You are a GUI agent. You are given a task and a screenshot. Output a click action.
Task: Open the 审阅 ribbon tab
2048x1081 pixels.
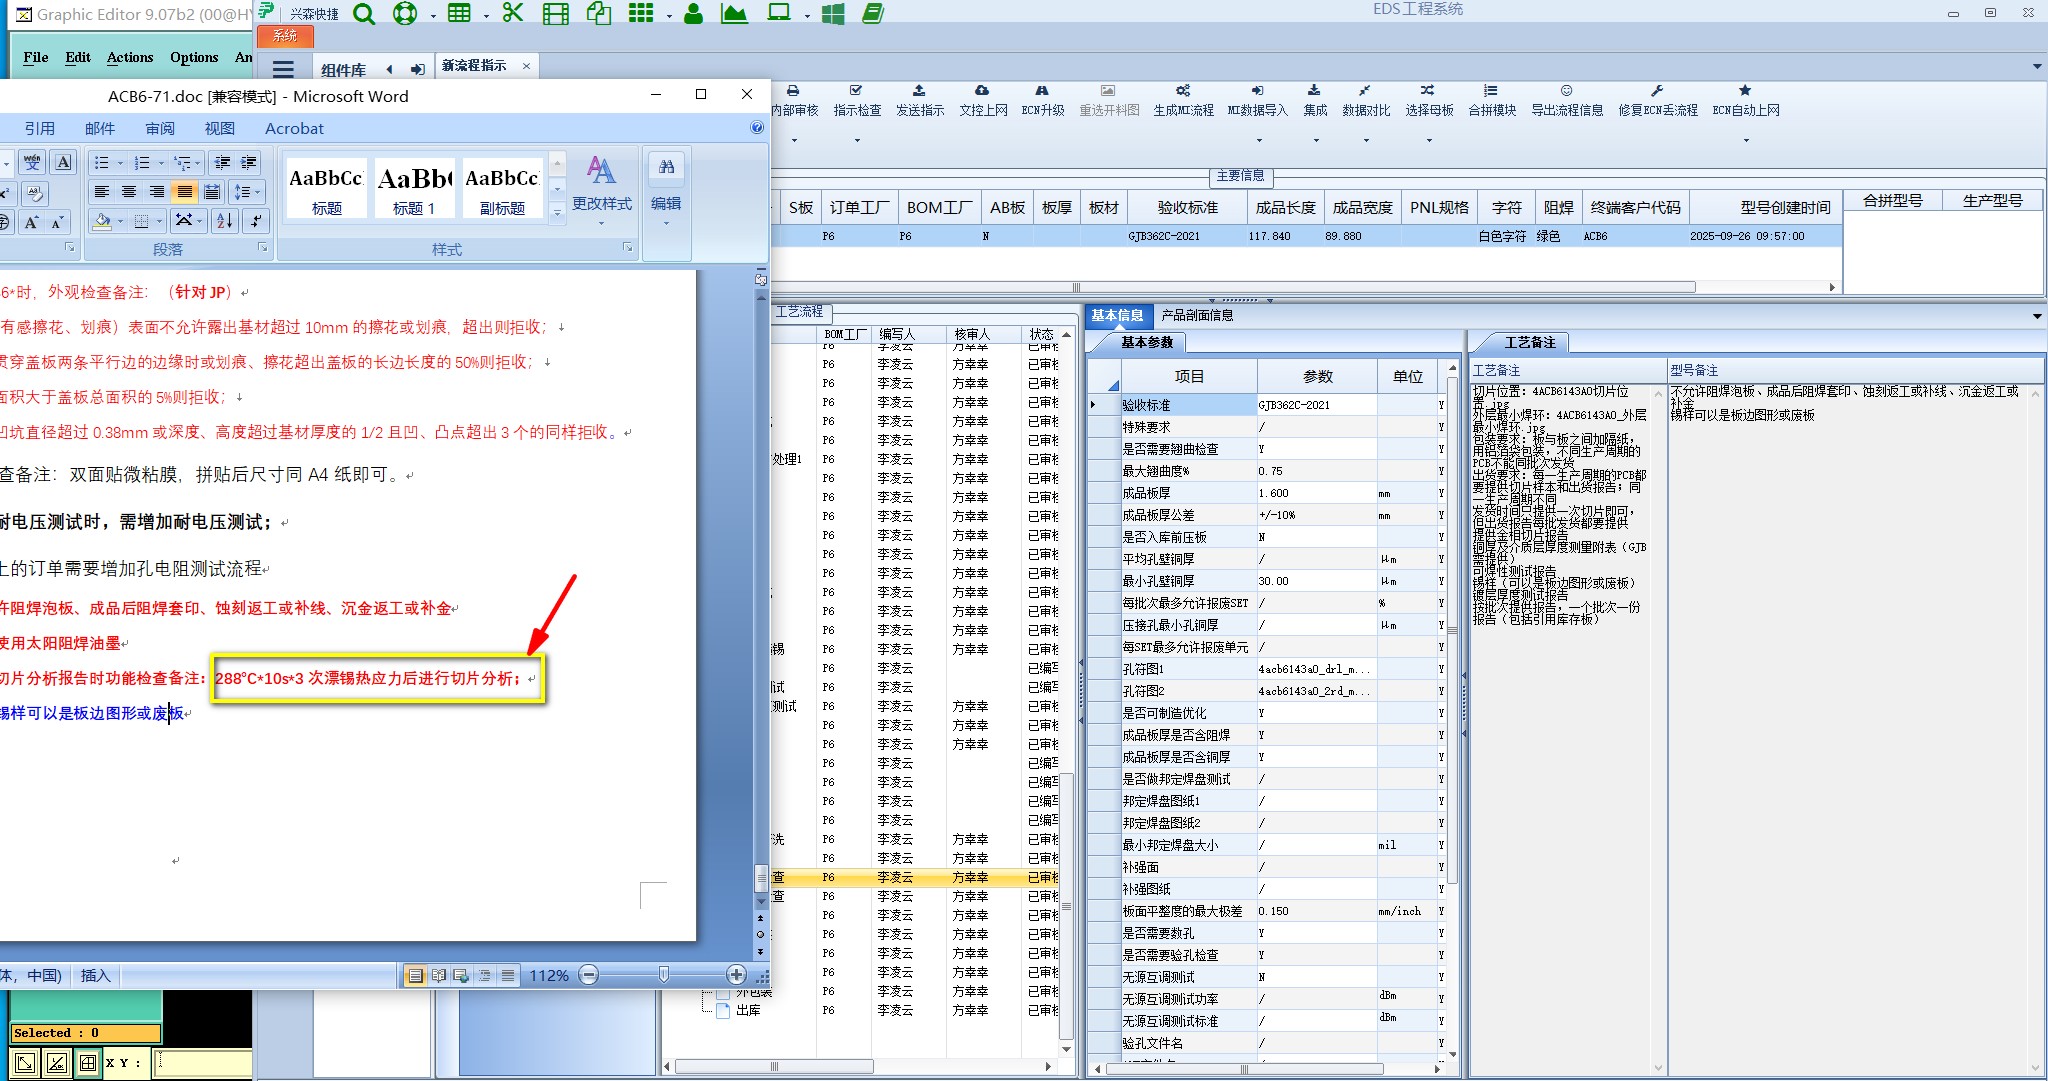[160, 128]
